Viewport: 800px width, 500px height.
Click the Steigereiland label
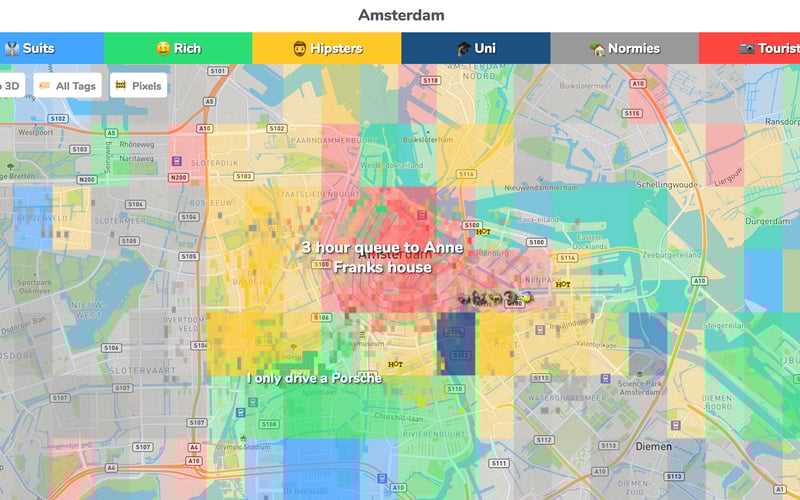pos(727,325)
